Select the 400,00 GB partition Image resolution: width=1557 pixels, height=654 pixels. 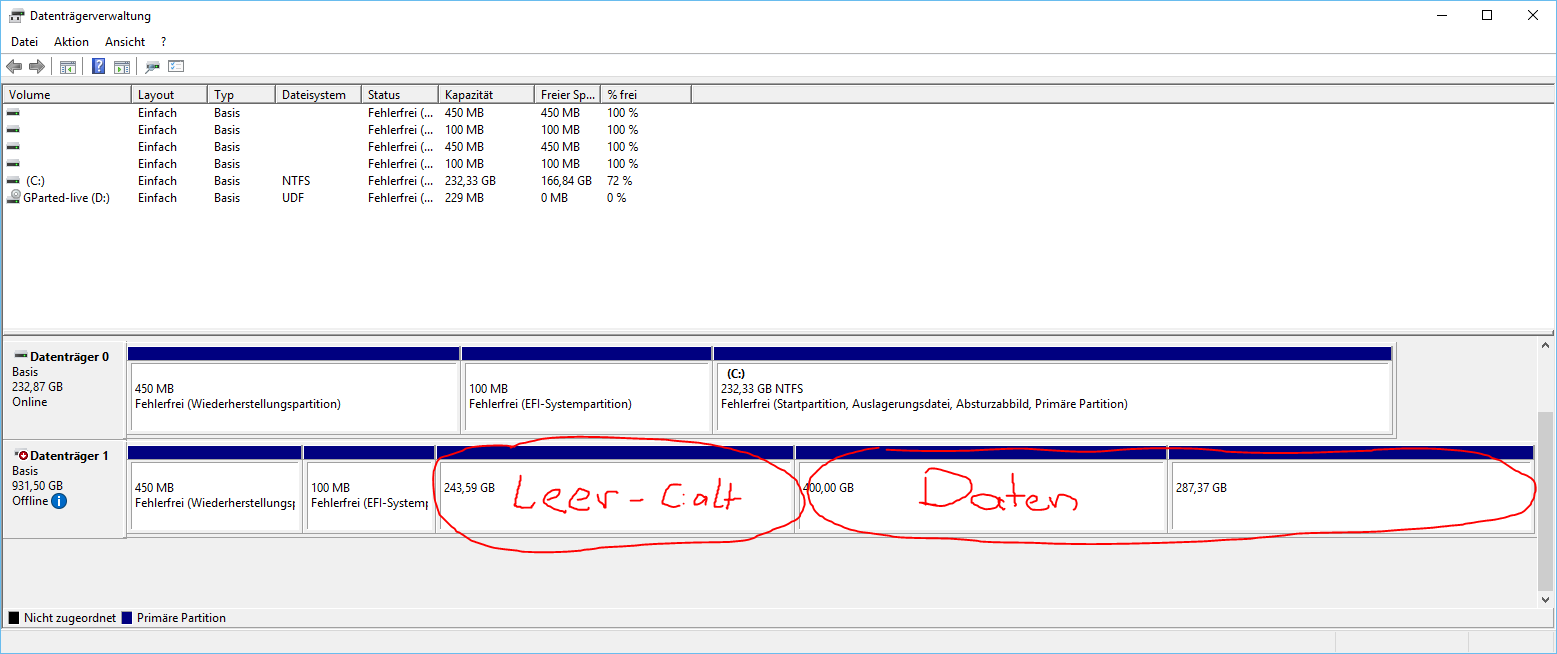tap(981, 489)
